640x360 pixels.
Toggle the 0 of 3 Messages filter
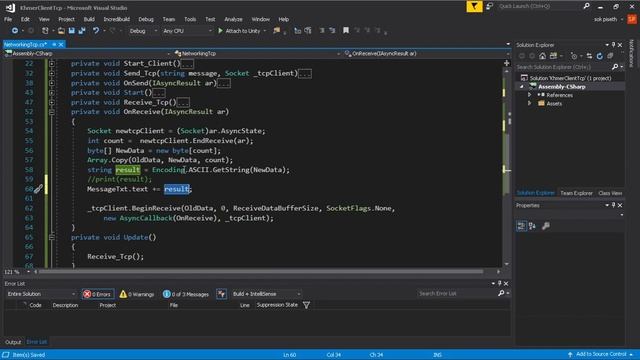click(185, 294)
